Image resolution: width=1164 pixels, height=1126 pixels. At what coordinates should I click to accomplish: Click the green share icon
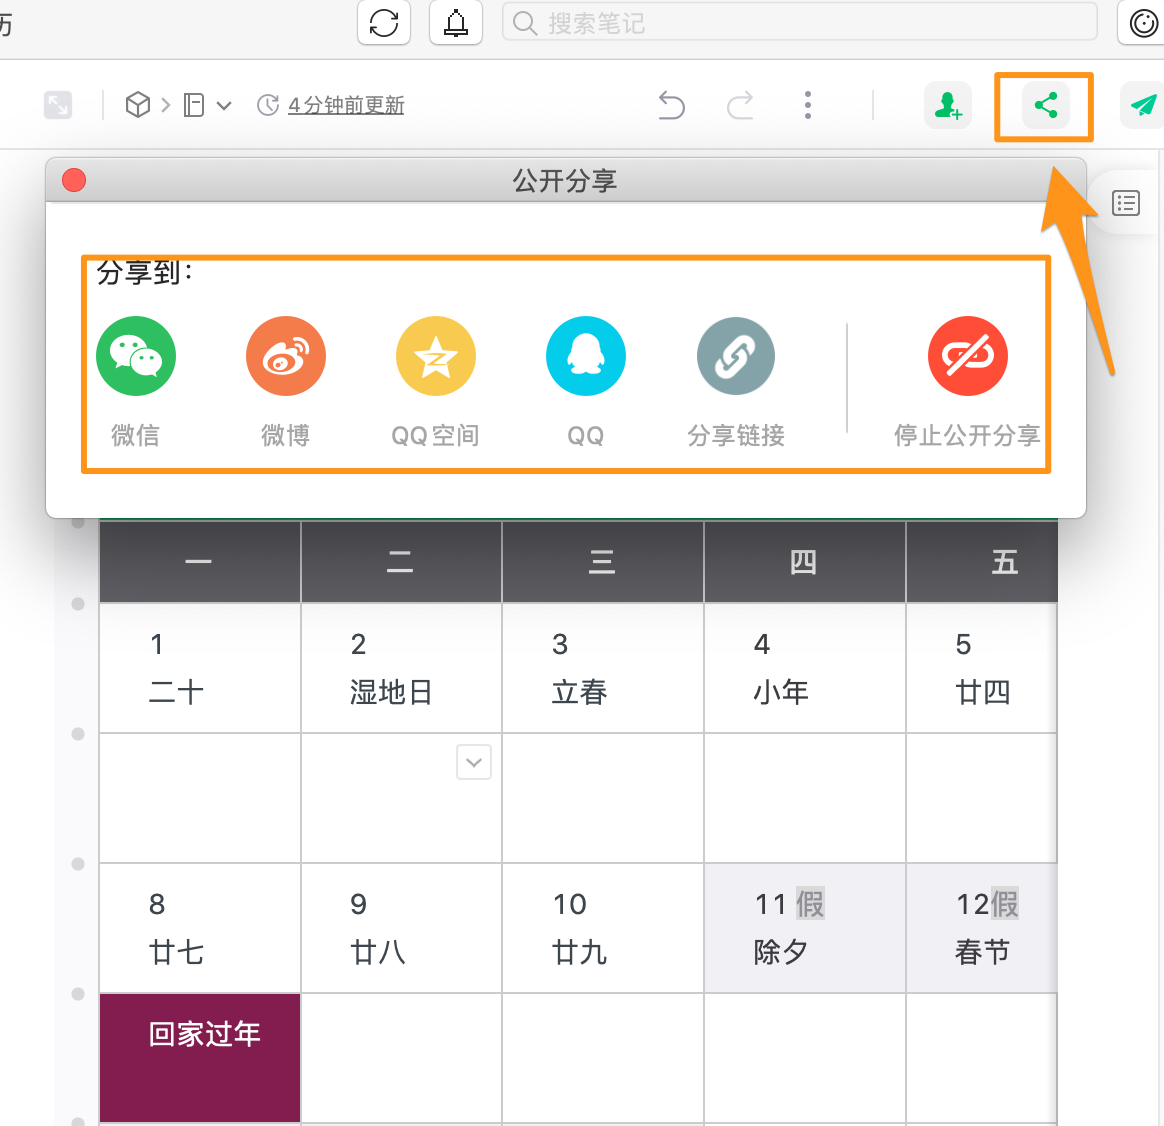coord(1045,105)
